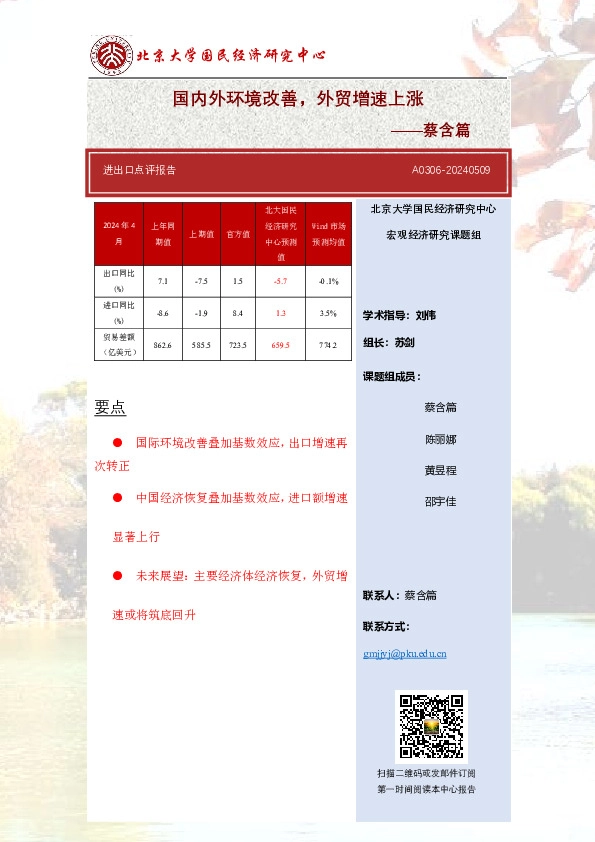Select the import official value 8.4
This screenshot has height=842, width=595.
pos(238,313)
